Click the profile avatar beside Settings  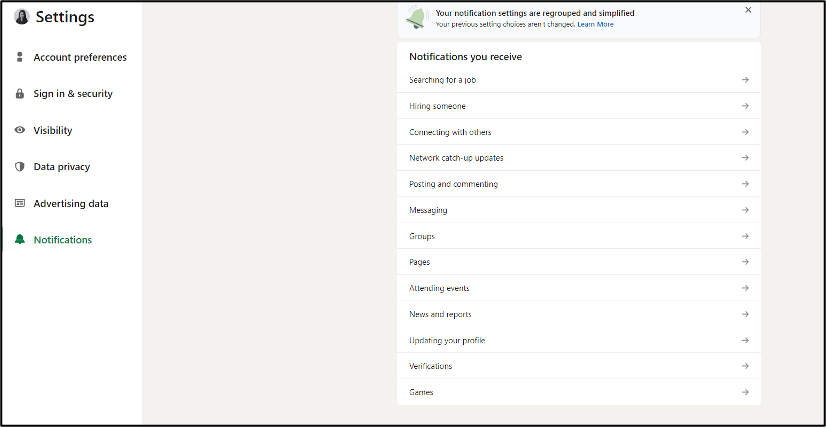[22, 17]
